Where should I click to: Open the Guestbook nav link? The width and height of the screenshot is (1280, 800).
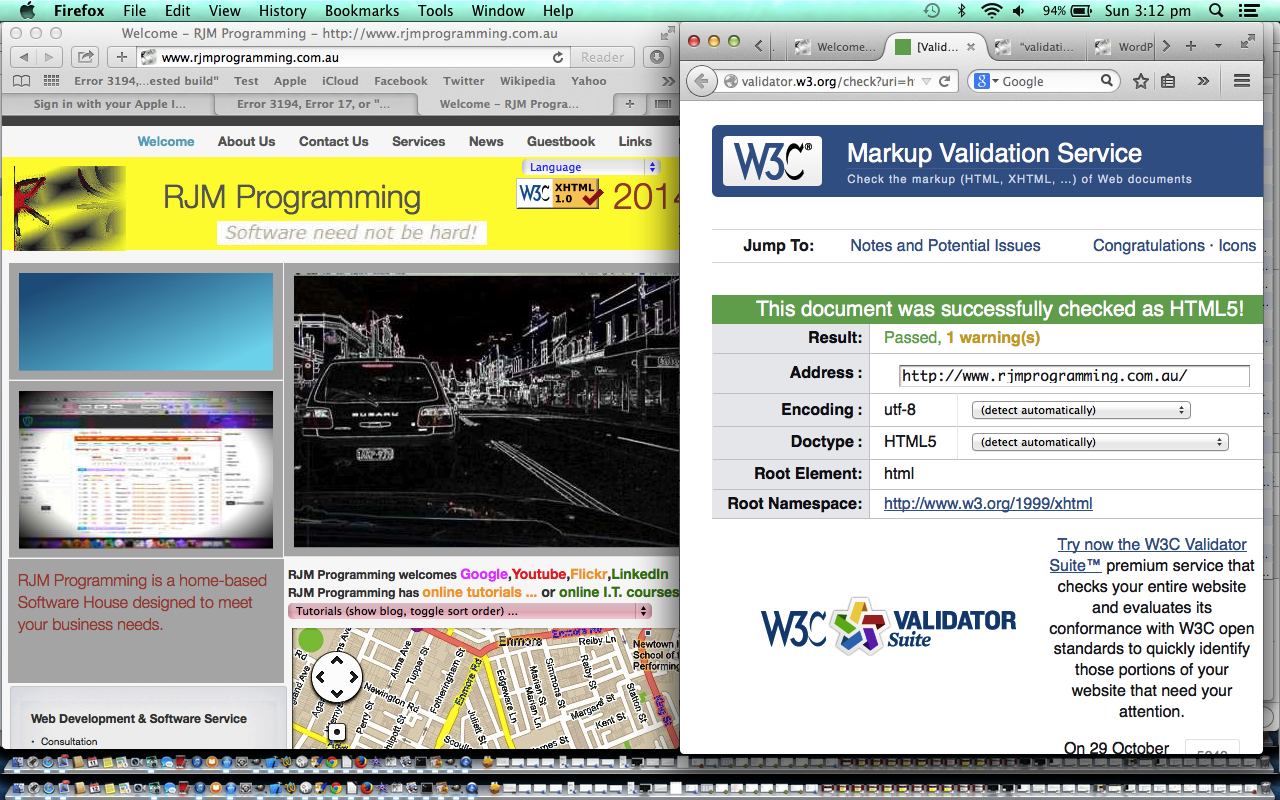[x=561, y=141]
